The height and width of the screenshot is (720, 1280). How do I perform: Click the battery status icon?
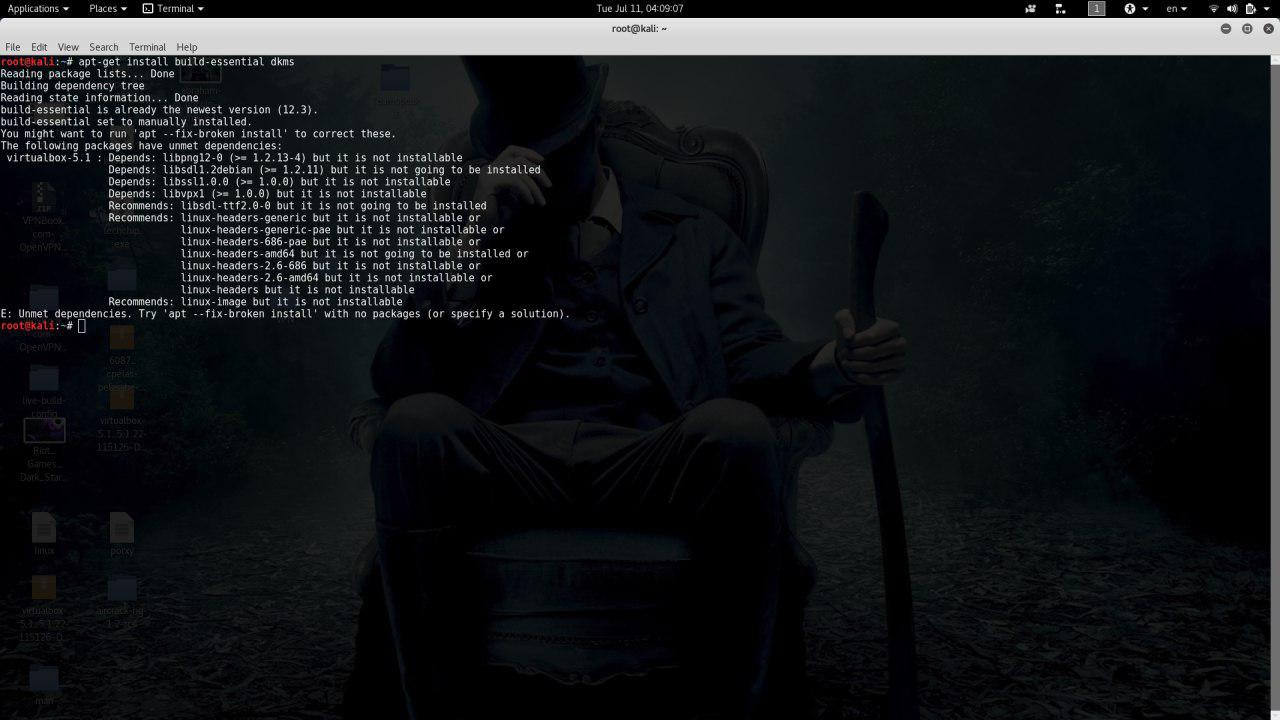coord(1249,9)
